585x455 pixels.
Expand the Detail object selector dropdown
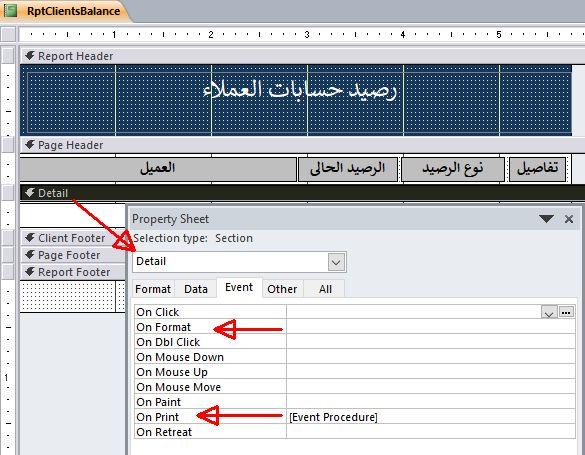pos(336,262)
